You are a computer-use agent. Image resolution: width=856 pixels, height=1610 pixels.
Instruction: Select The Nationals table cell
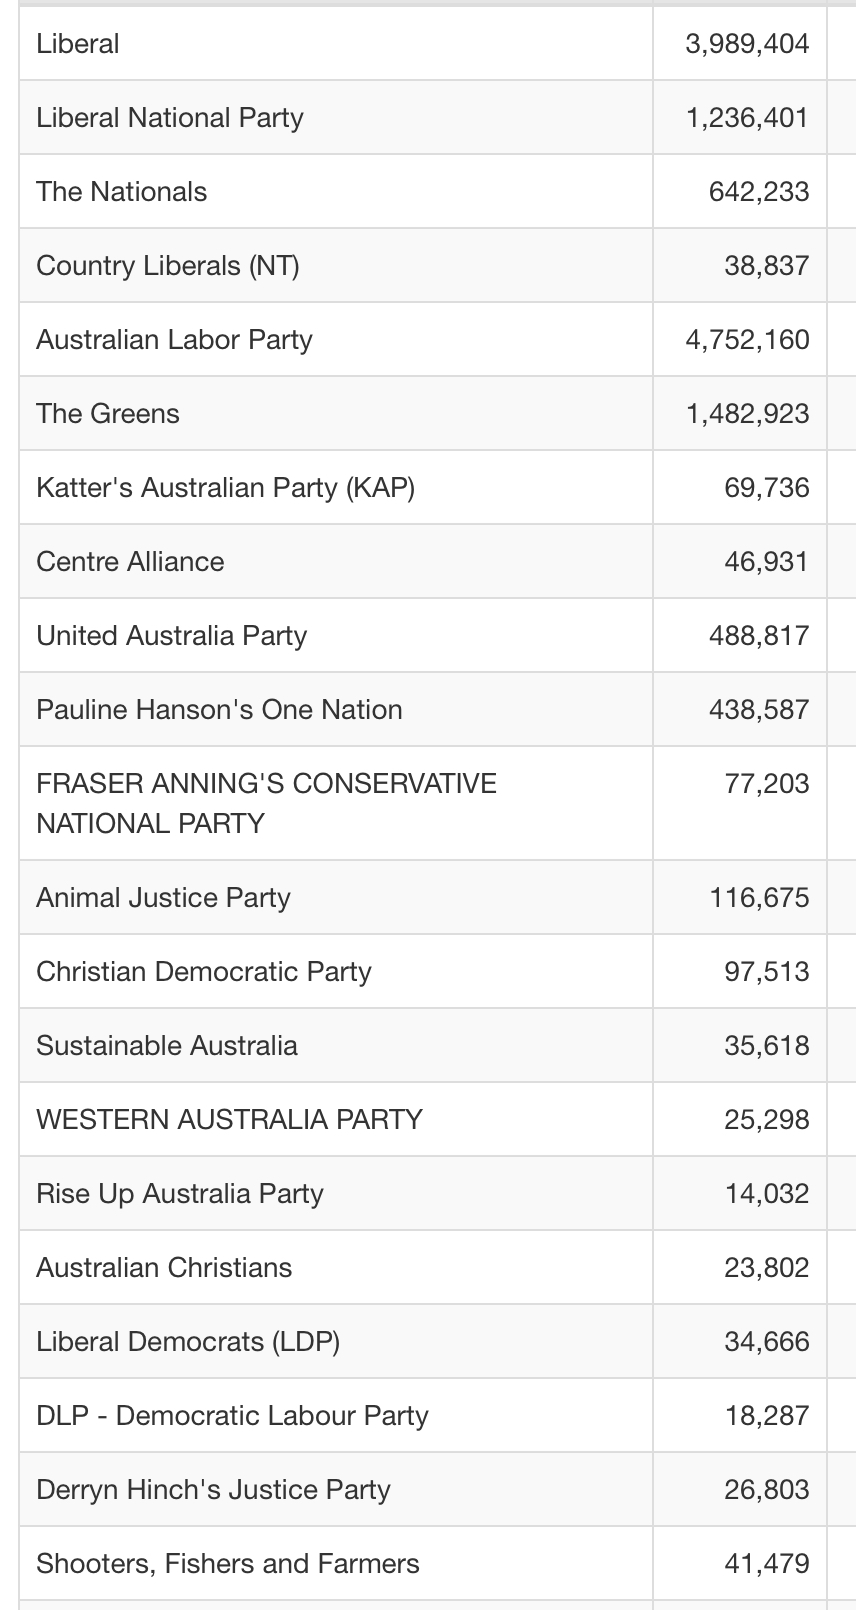pyautogui.click(x=336, y=192)
